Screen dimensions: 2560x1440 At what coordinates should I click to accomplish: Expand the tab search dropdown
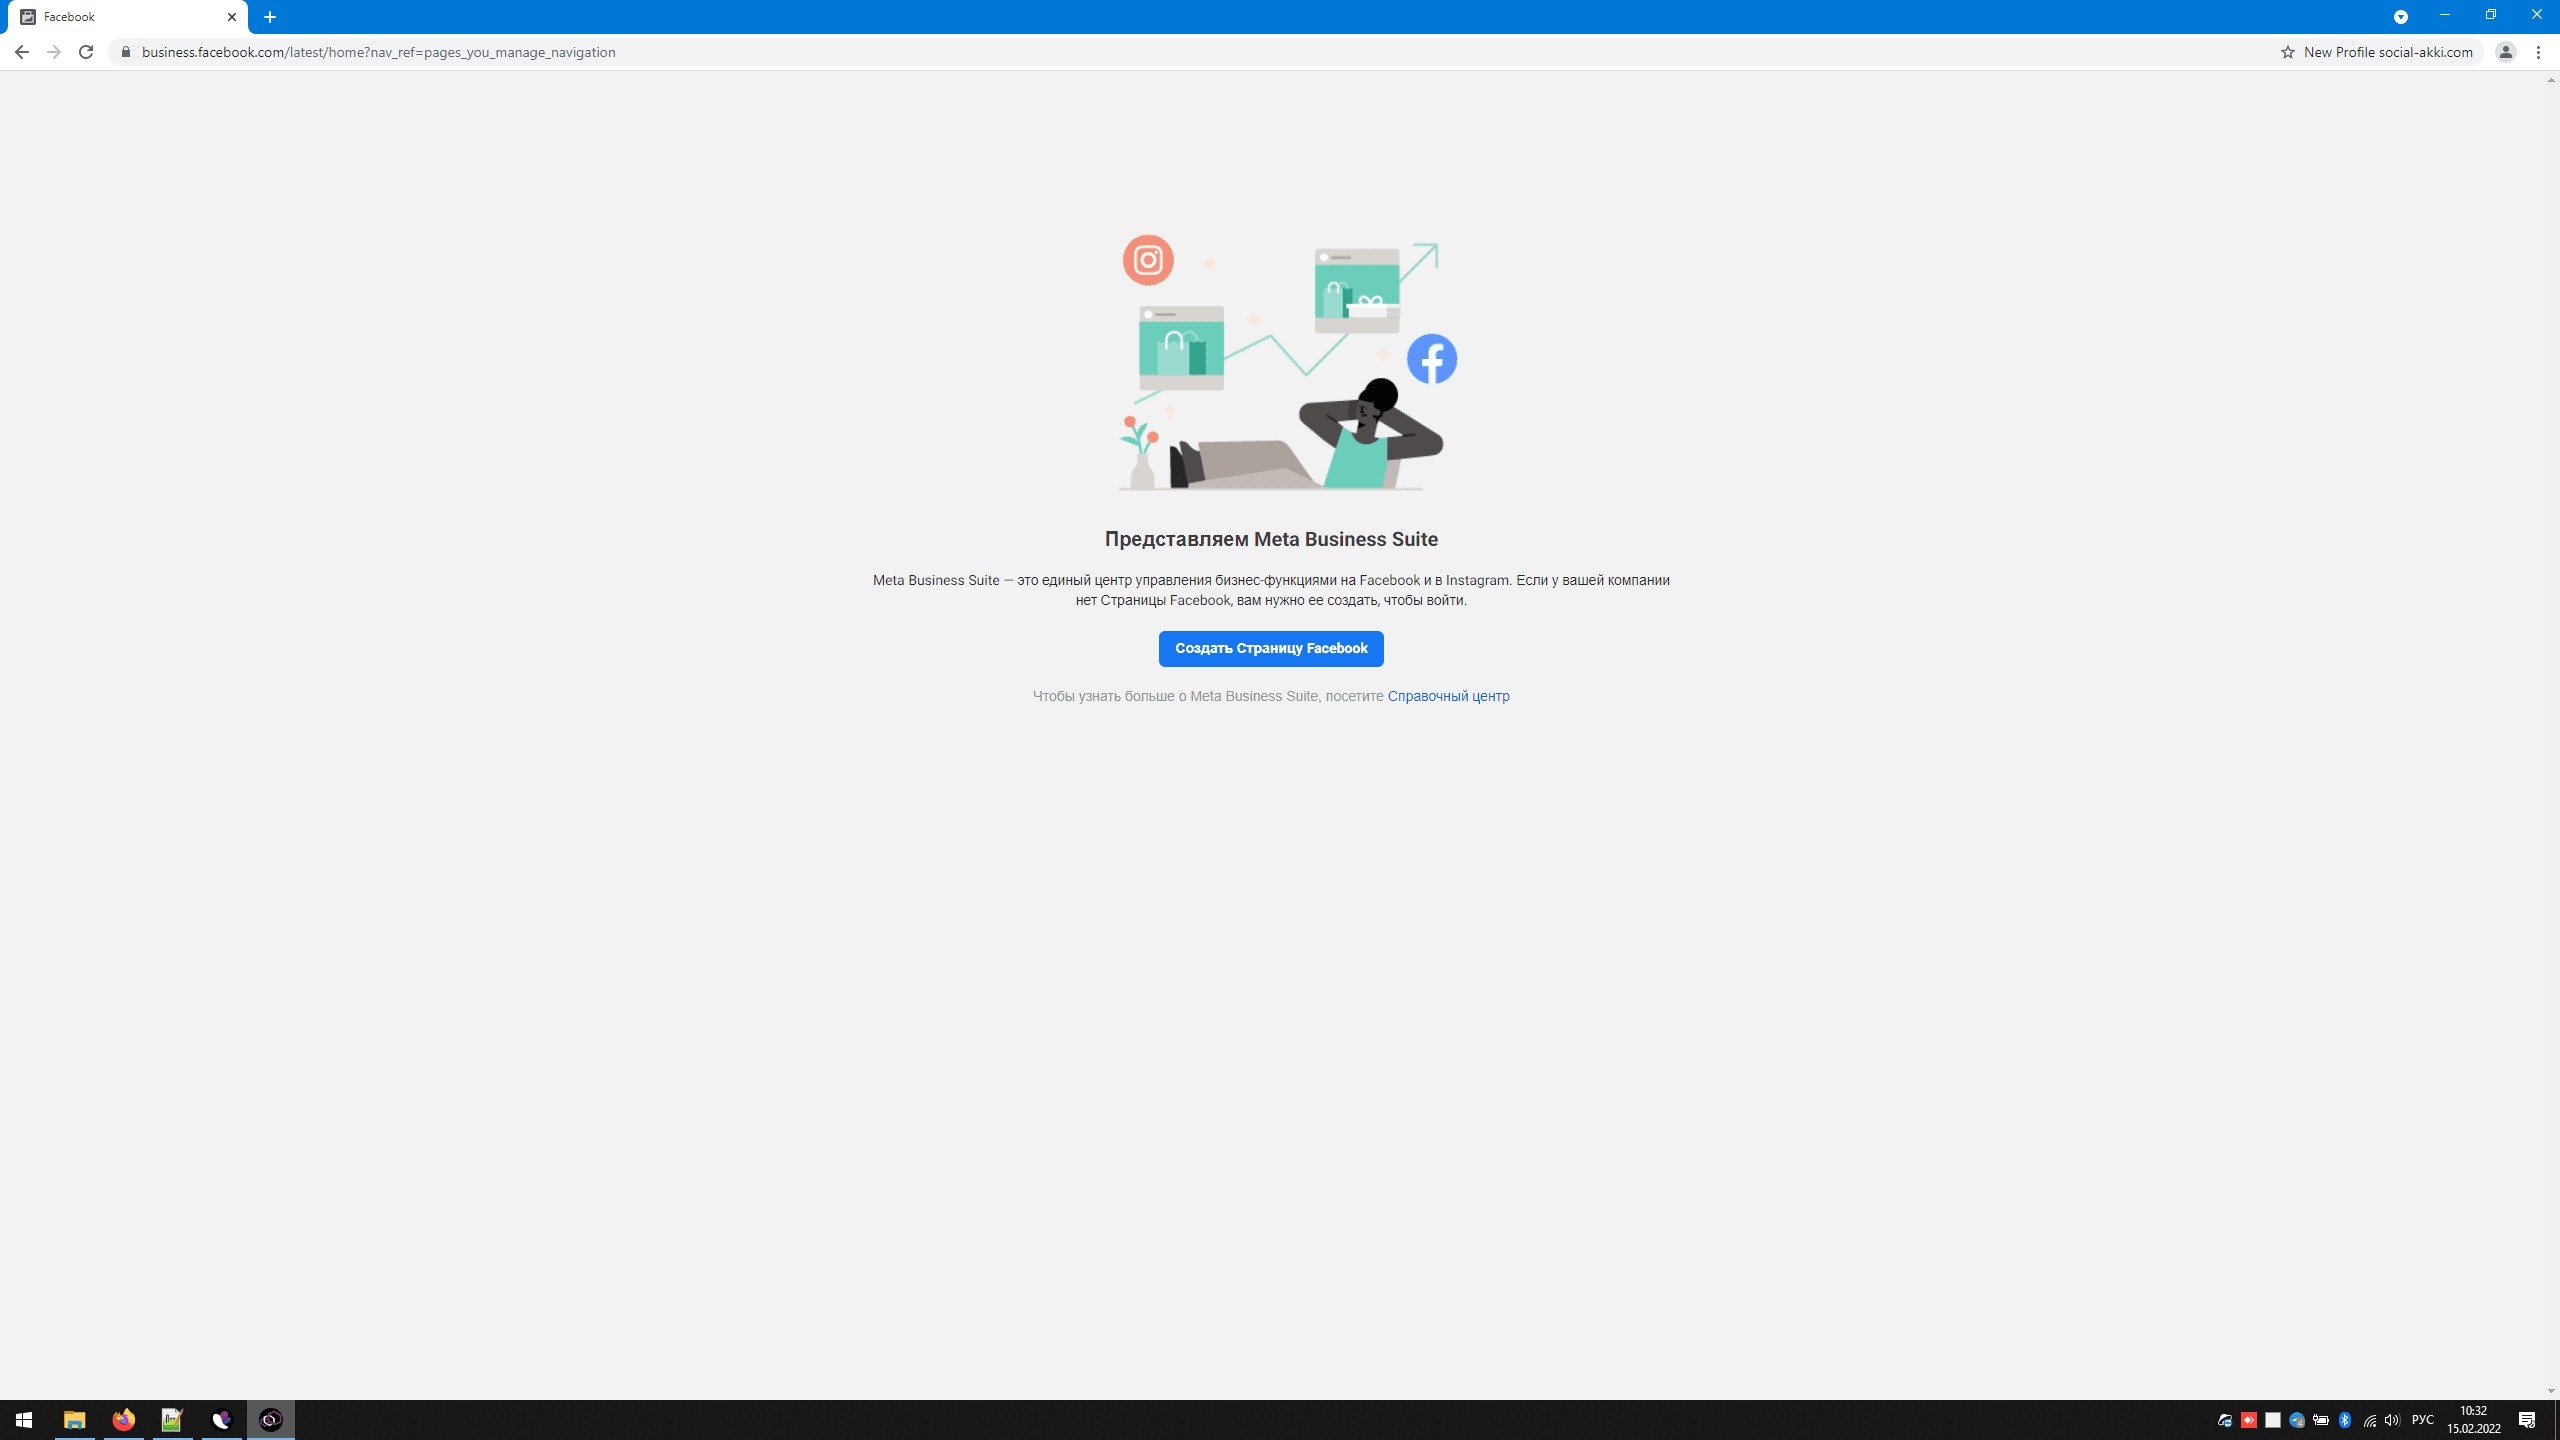point(2400,17)
